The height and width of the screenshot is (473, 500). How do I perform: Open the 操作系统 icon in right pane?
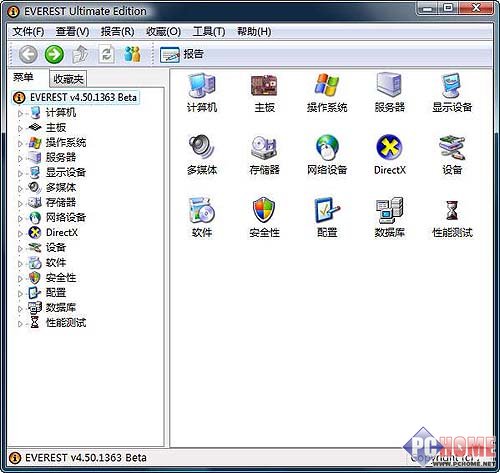pyautogui.click(x=327, y=92)
